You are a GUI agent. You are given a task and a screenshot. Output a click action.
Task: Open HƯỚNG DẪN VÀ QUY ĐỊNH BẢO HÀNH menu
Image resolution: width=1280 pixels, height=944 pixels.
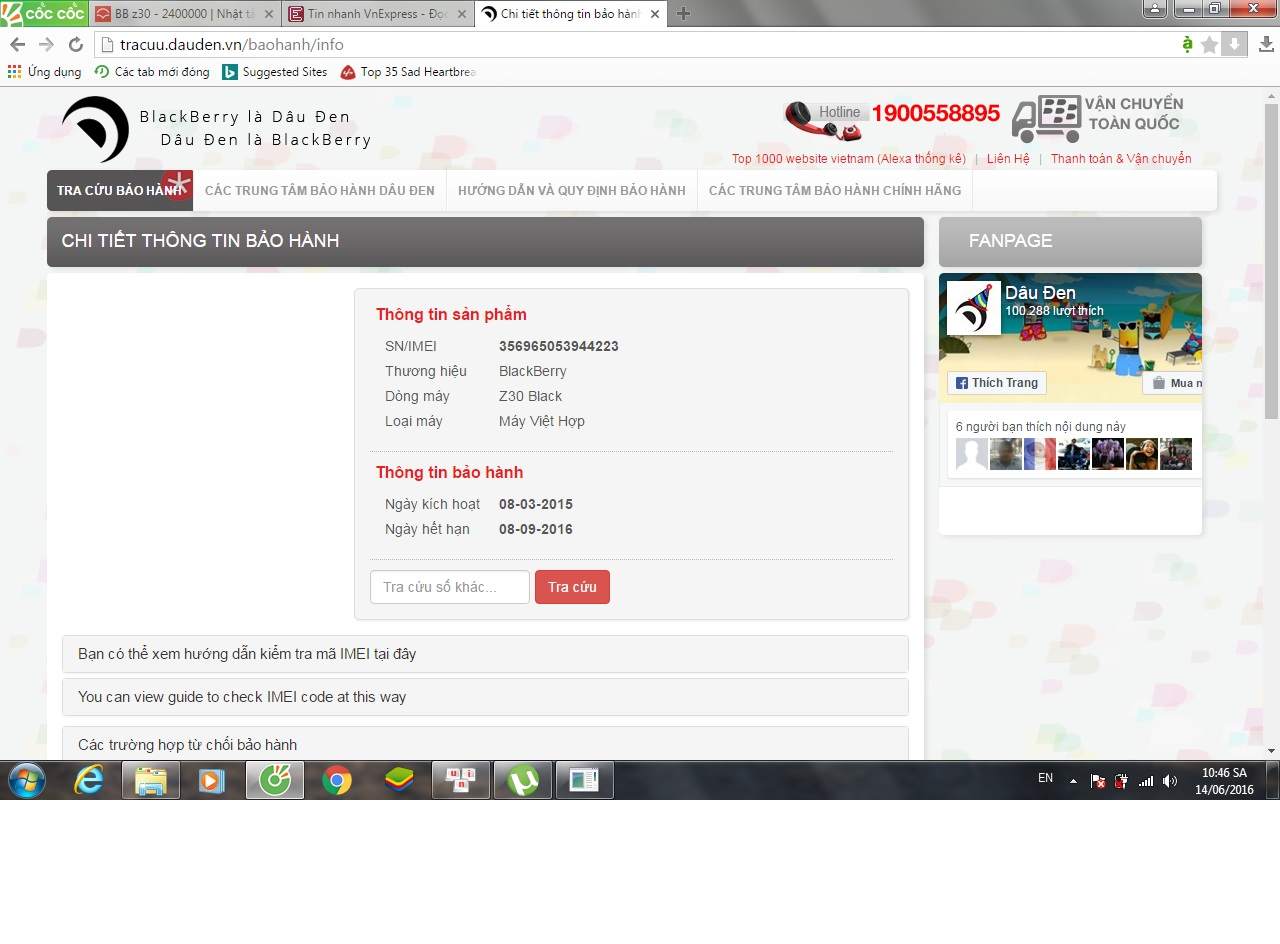(x=572, y=190)
